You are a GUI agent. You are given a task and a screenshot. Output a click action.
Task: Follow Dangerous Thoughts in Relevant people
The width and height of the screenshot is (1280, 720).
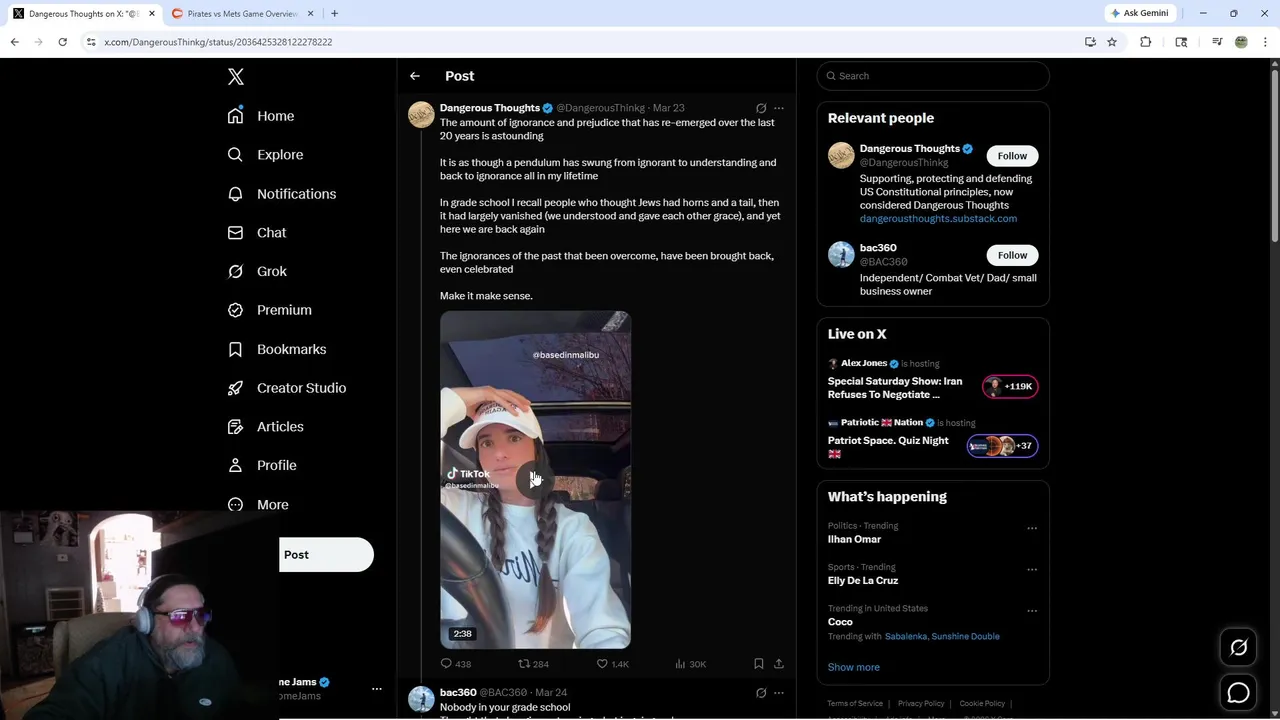tap(1012, 156)
